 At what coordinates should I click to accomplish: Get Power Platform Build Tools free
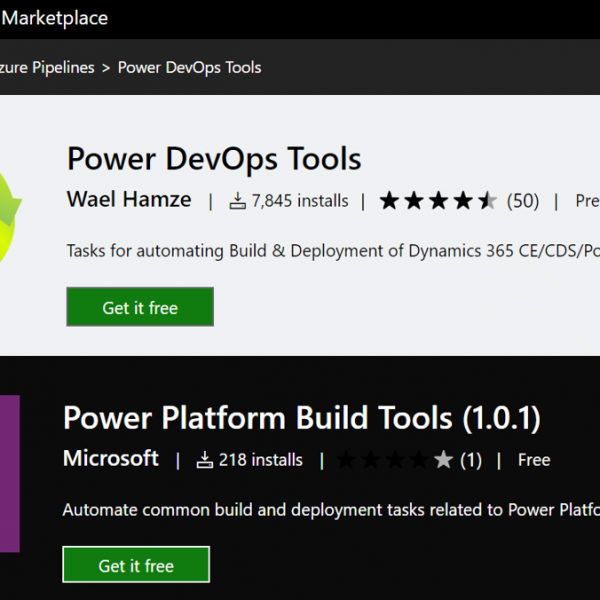tap(136, 565)
